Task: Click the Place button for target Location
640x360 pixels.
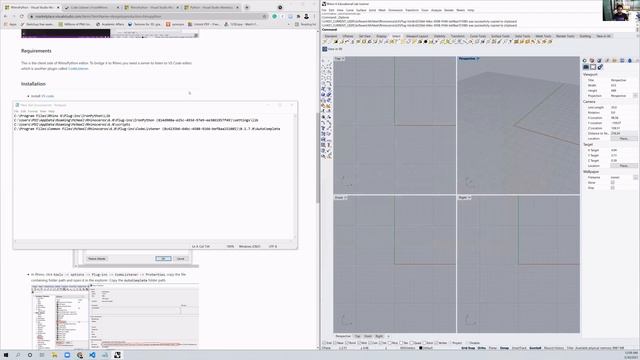Action: coord(624,166)
